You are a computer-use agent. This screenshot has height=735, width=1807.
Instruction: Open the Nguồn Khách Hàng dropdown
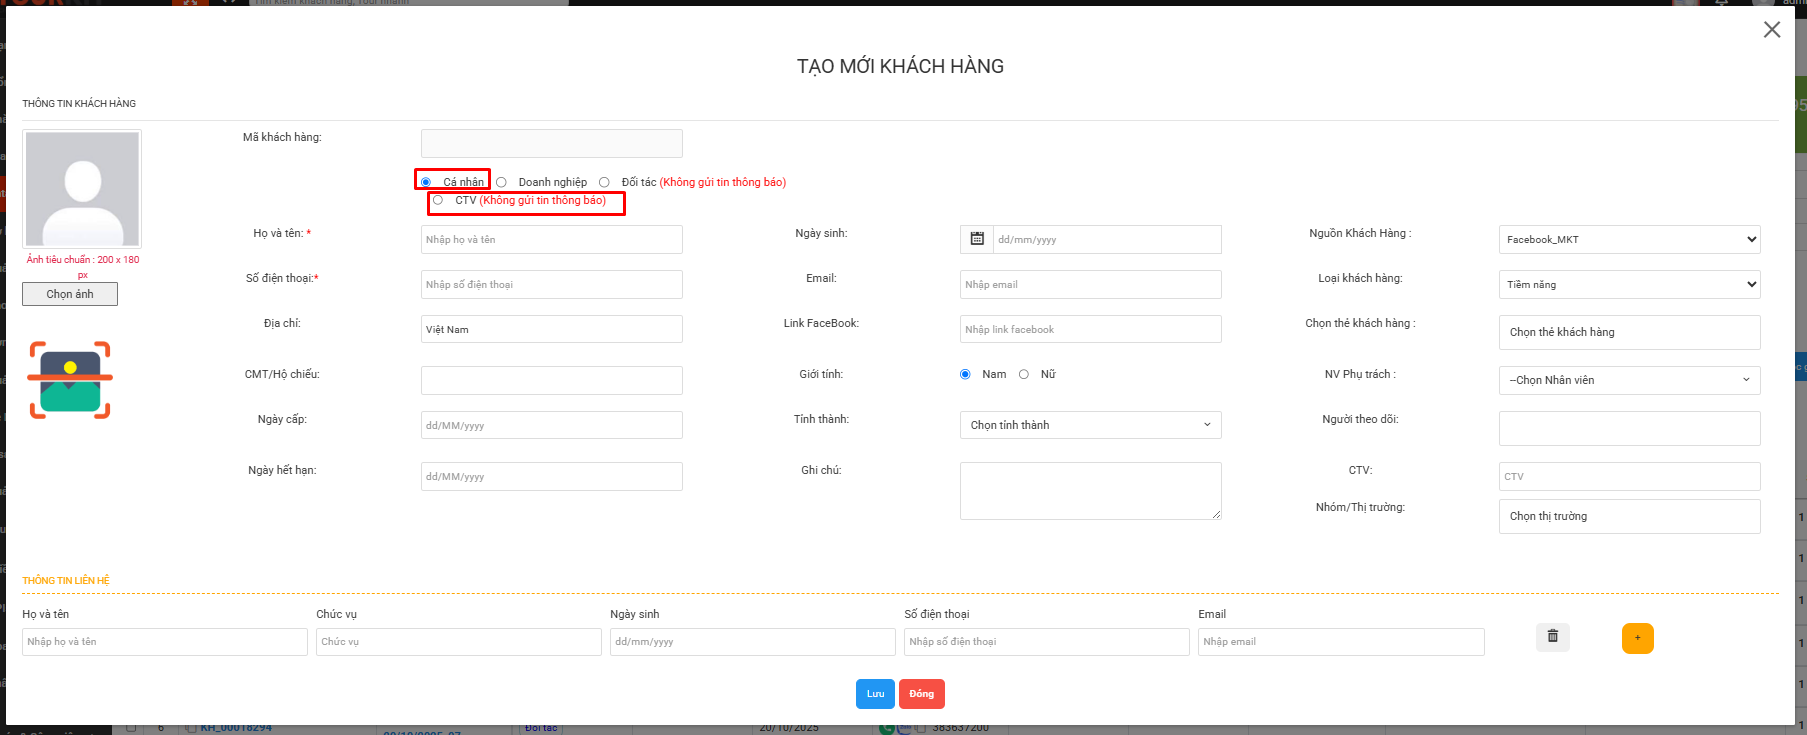pos(1629,239)
